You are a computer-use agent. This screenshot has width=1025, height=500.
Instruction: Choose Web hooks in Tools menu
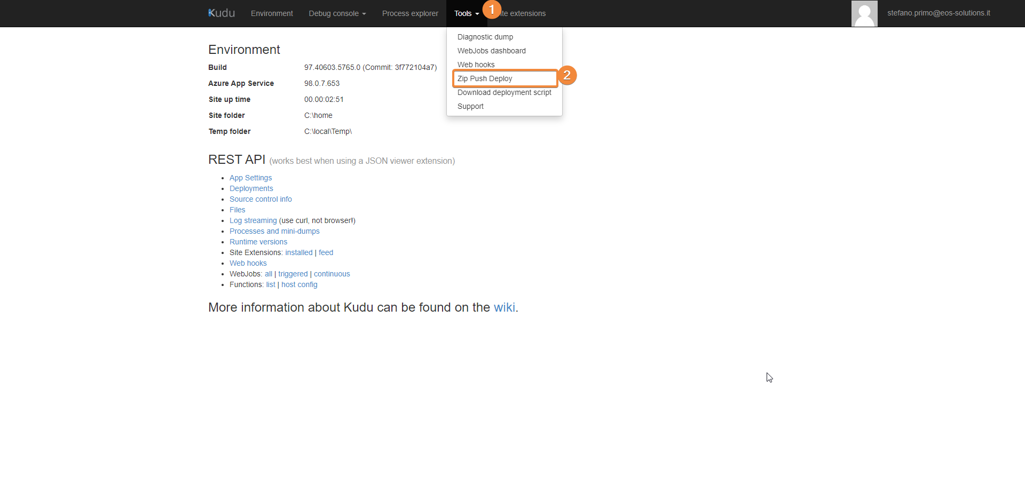pyautogui.click(x=476, y=65)
